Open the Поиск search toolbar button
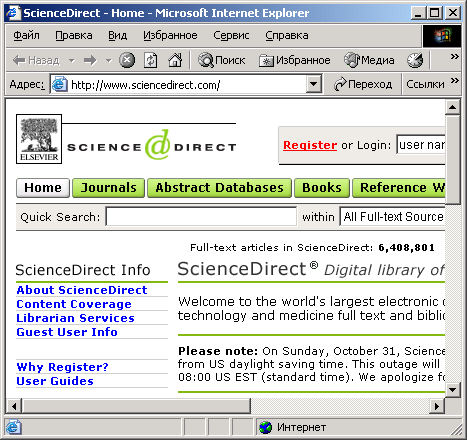 pos(222,60)
